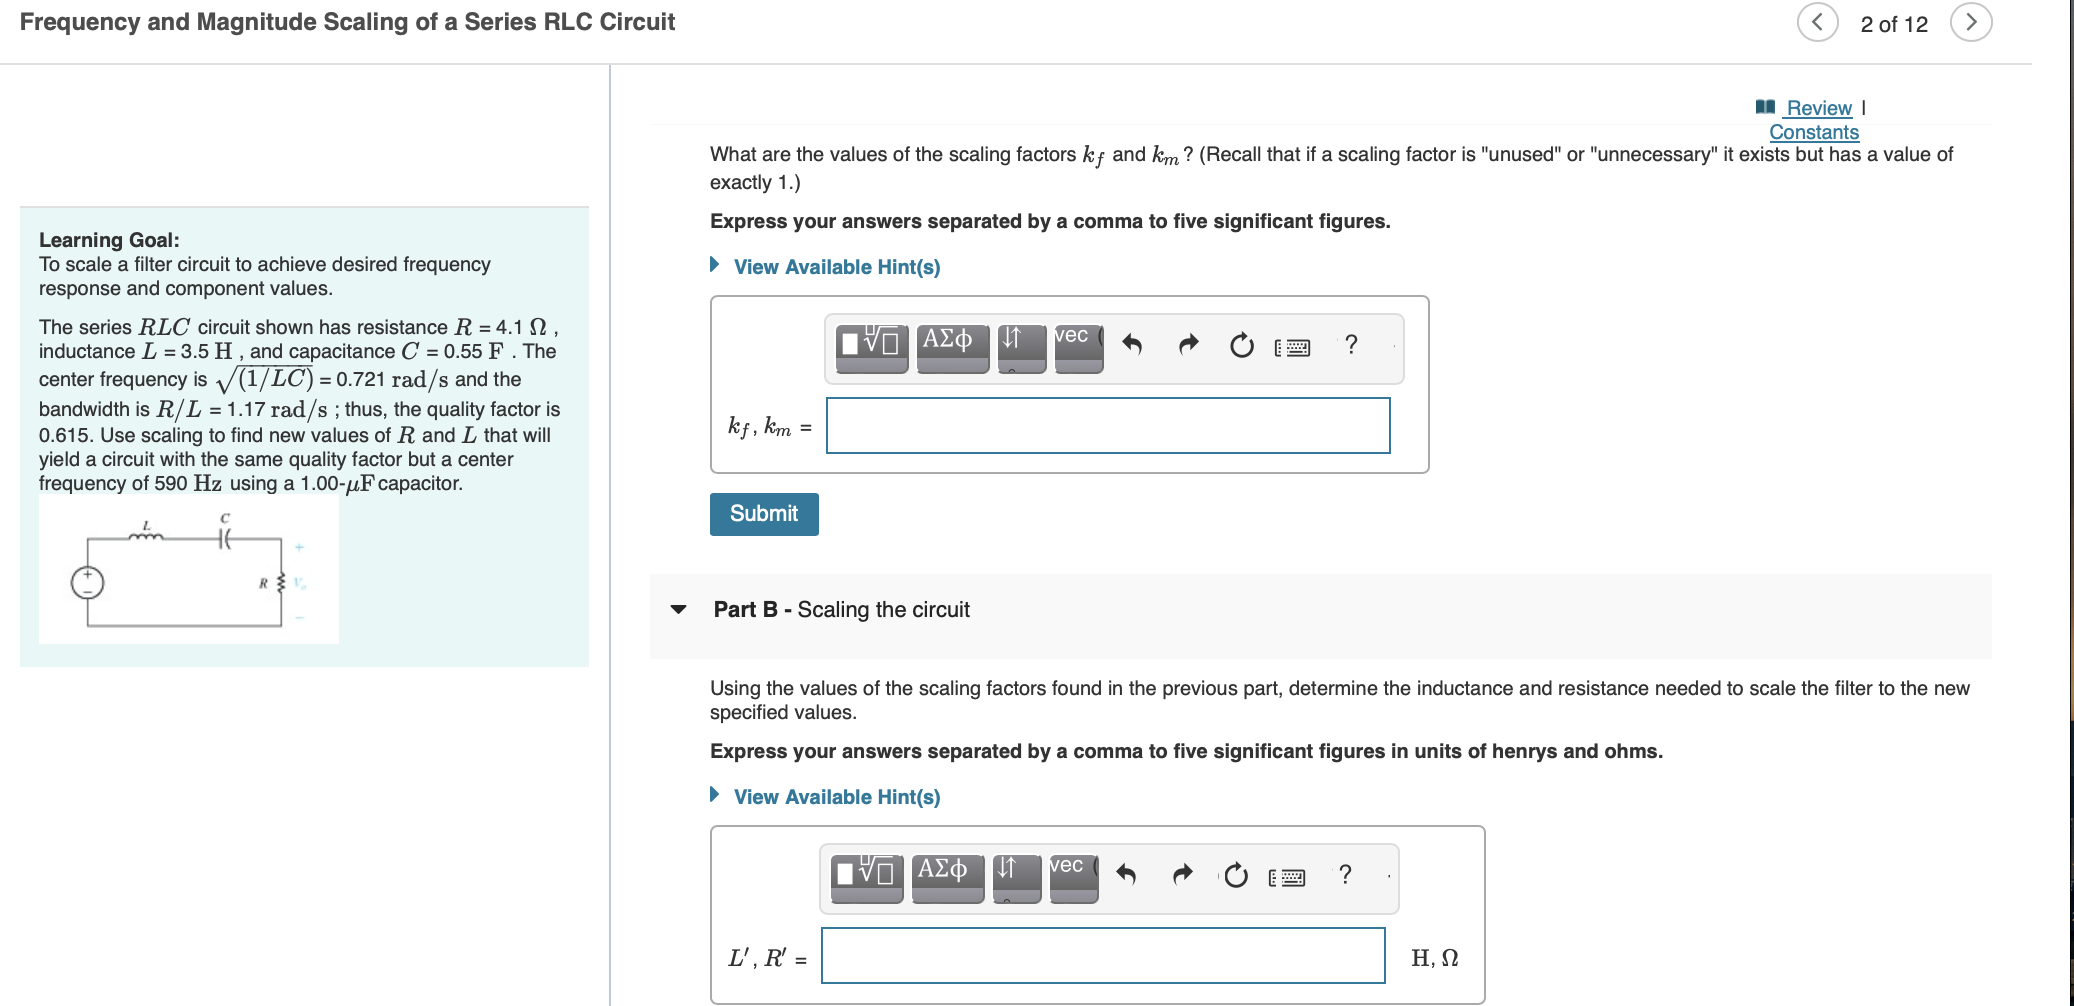
Task: Click inside the kf, km answer box
Action: [x=1107, y=425]
